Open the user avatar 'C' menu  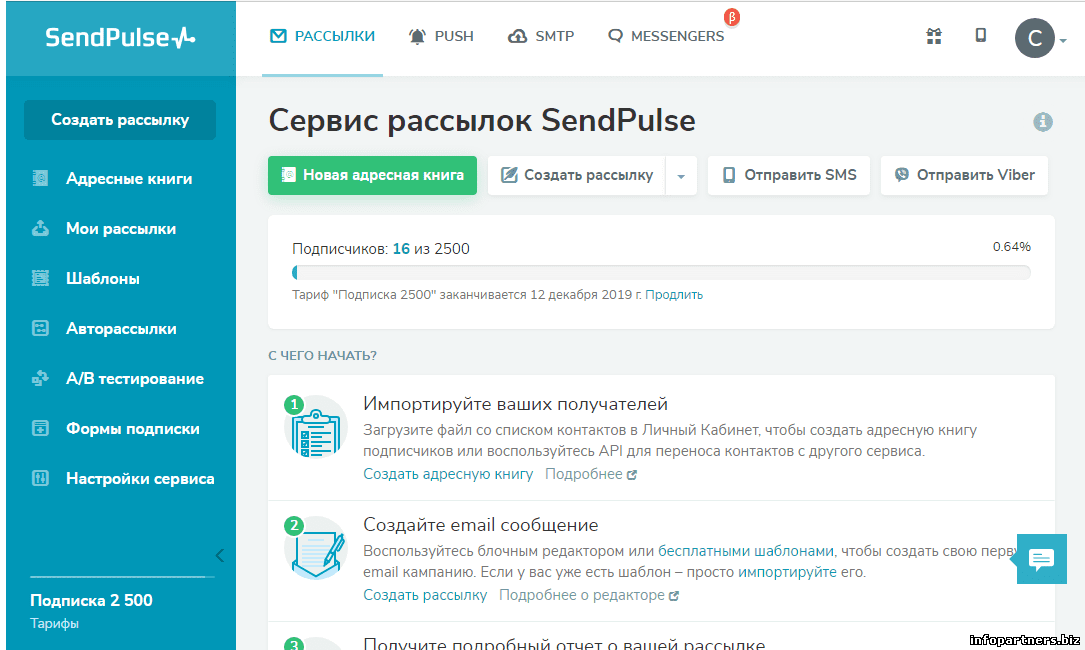click(x=1034, y=38)
